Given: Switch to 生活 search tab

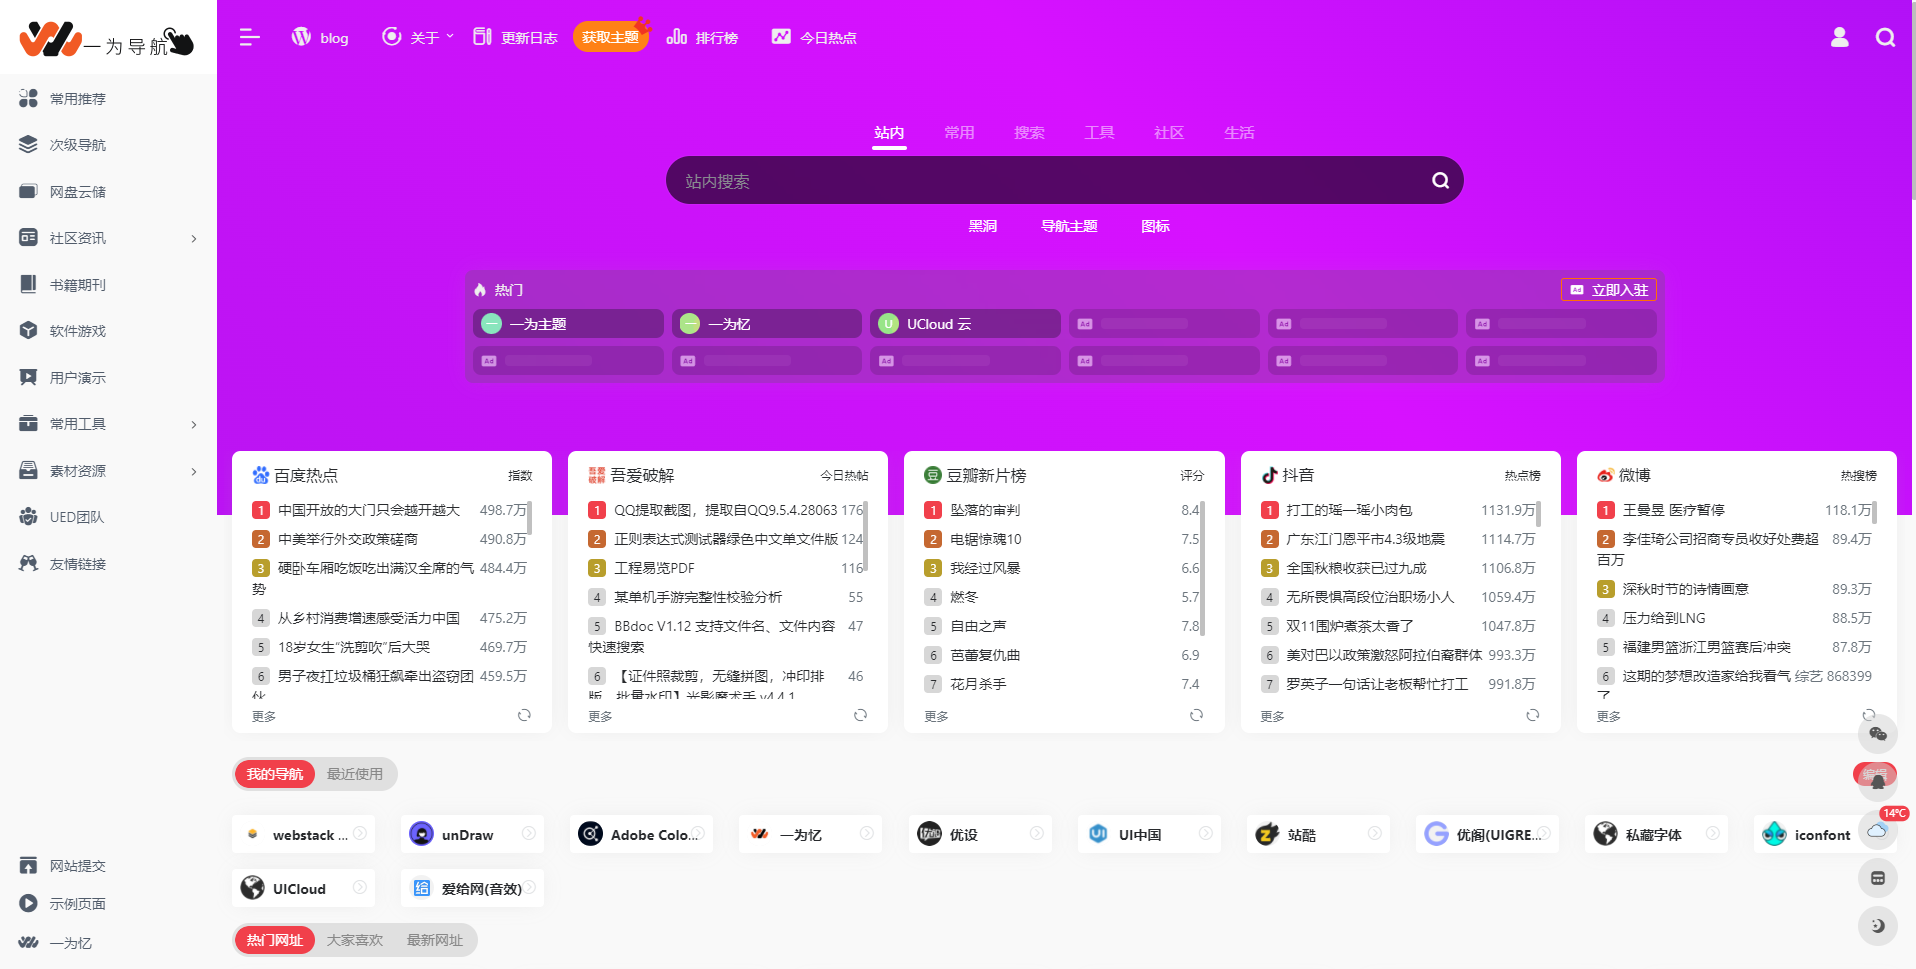Looking at the screenshot, I should (x=1239, y=133).
